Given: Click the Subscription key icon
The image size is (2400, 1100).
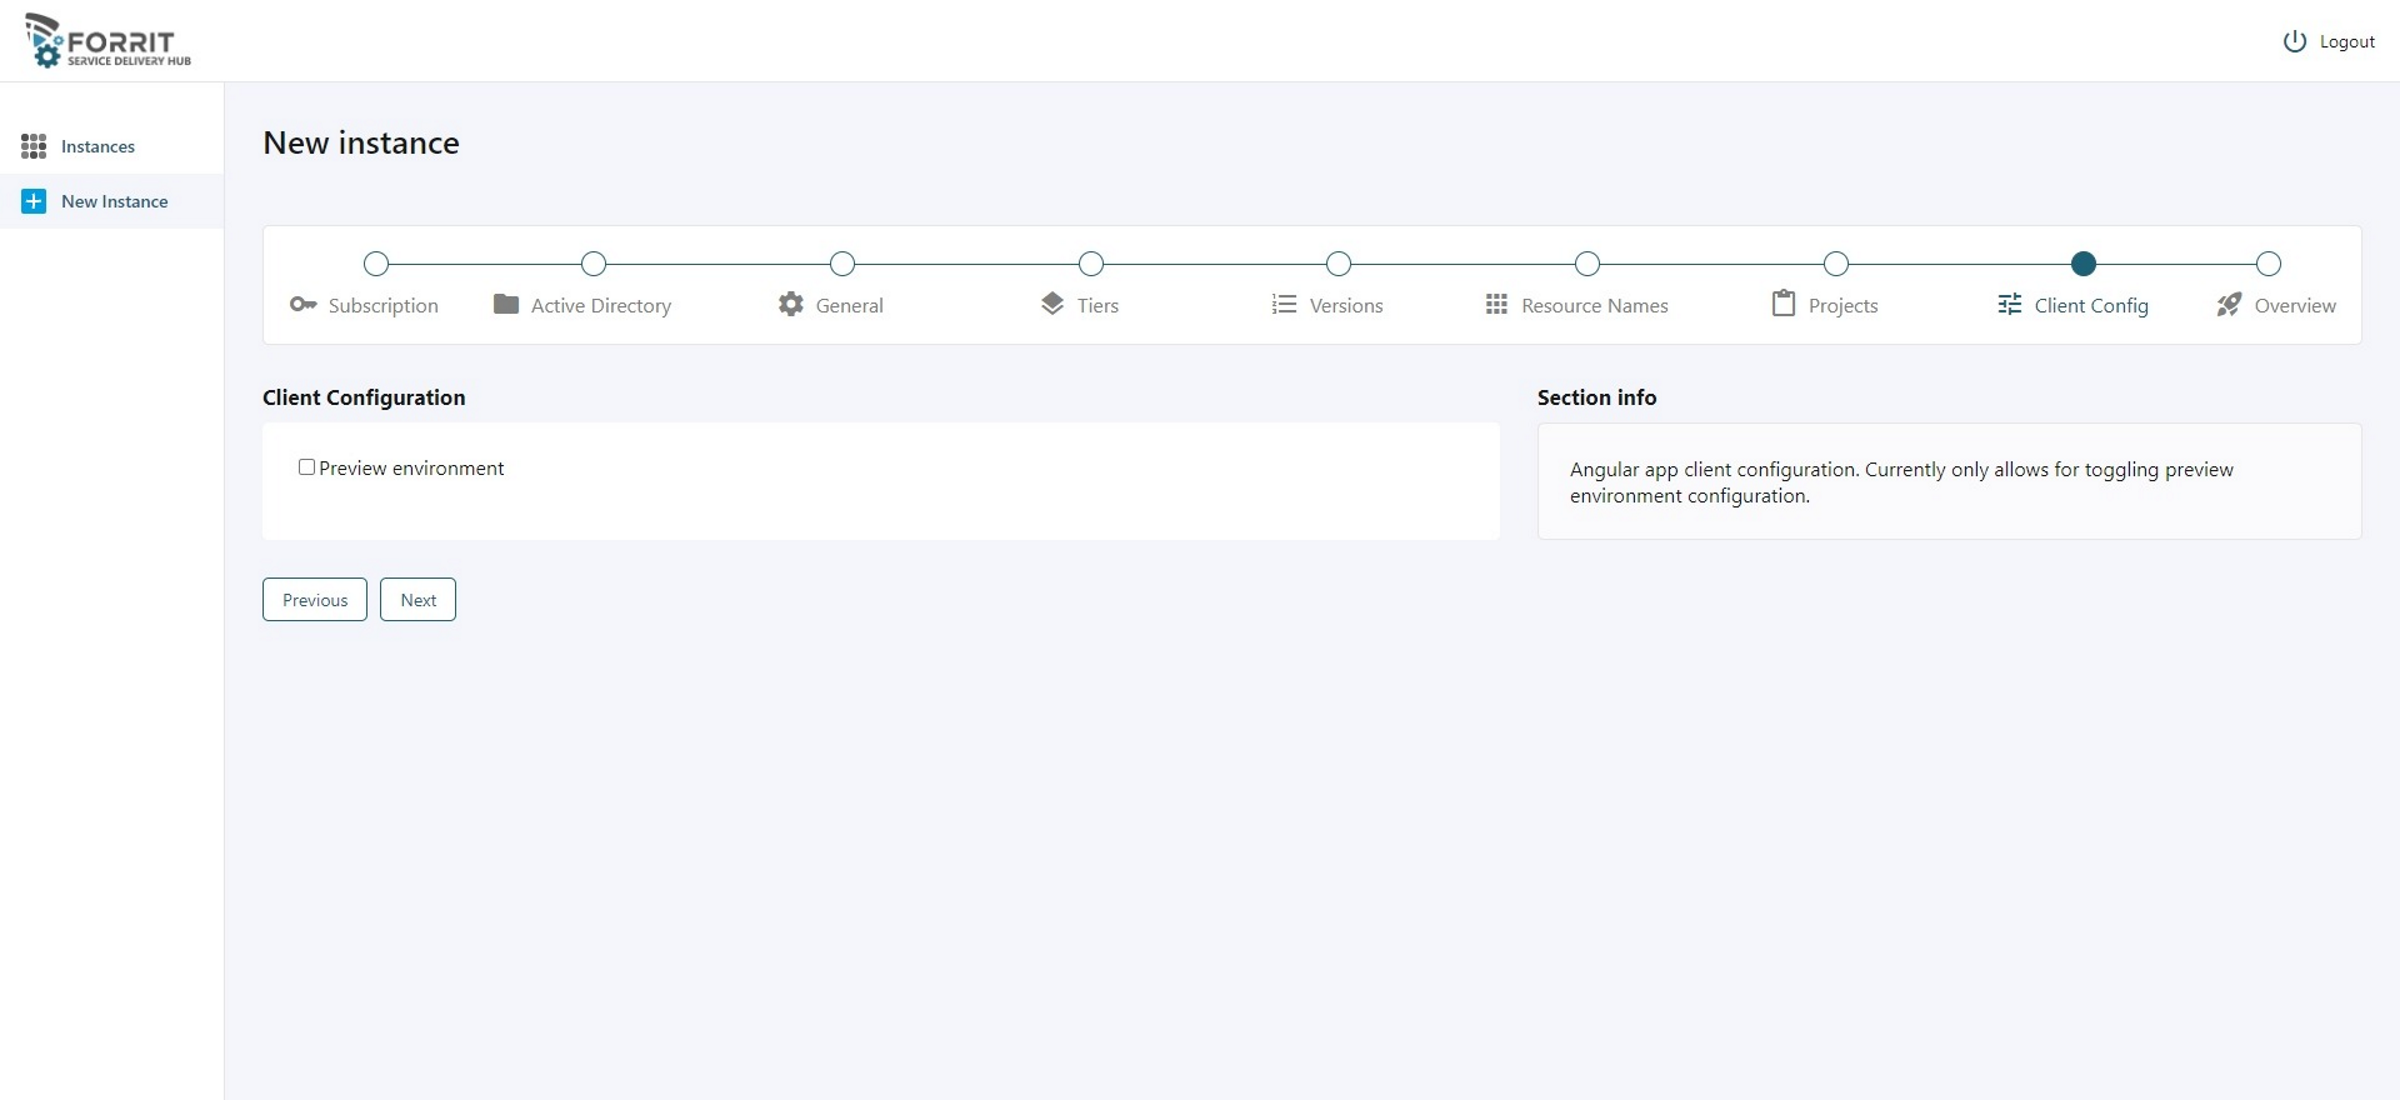Looking at the screenshot, I should [x=303, y=304].
